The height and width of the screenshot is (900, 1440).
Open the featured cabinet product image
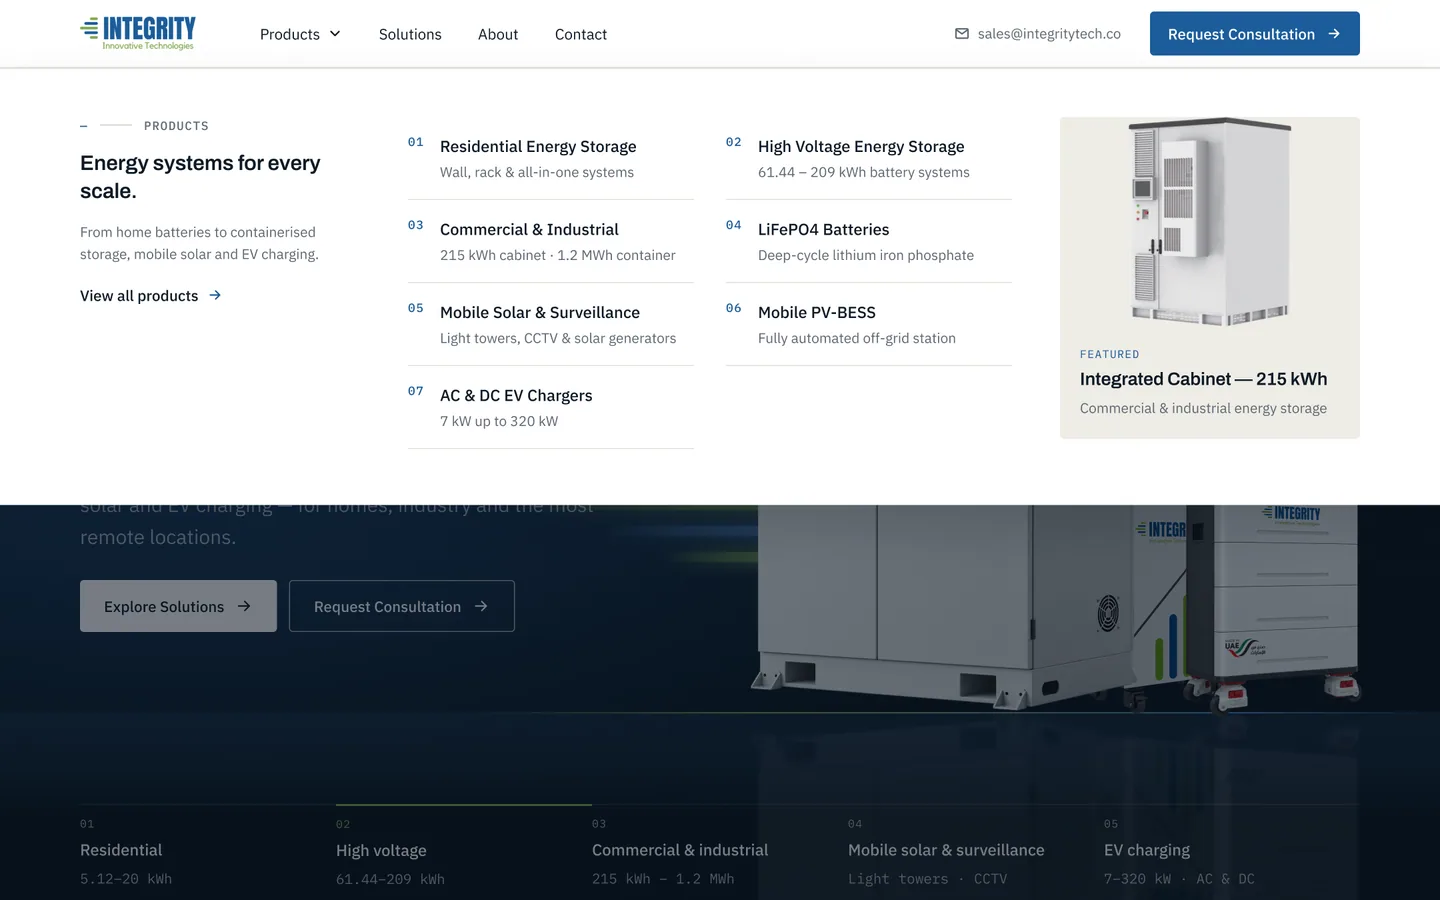pos(1210,224)
